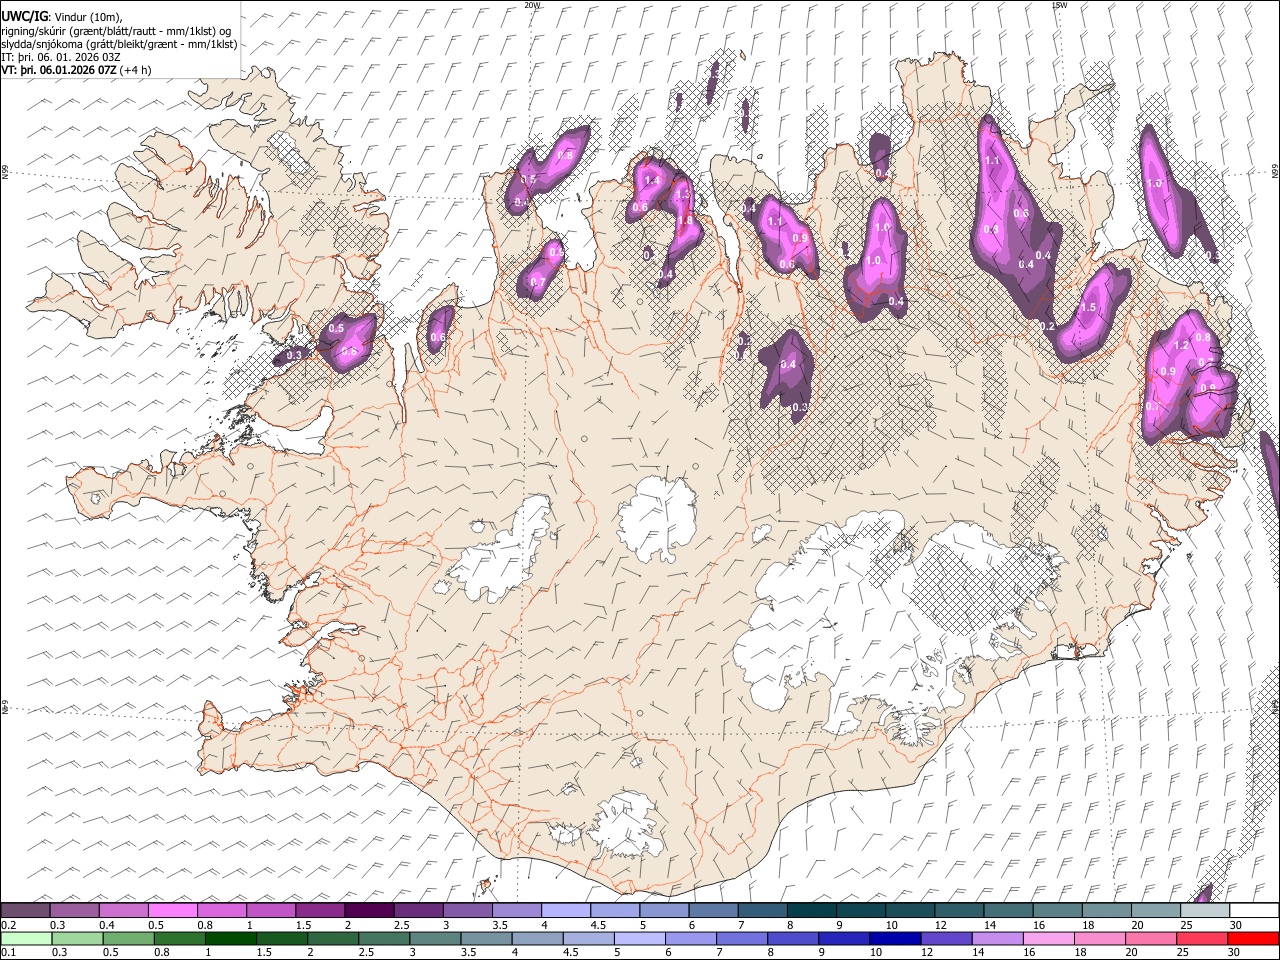Image resolution: width=1280 pixels, height=960 pixels.
Task: Click the 20W longitude label
Action: [x=532, y=5]
